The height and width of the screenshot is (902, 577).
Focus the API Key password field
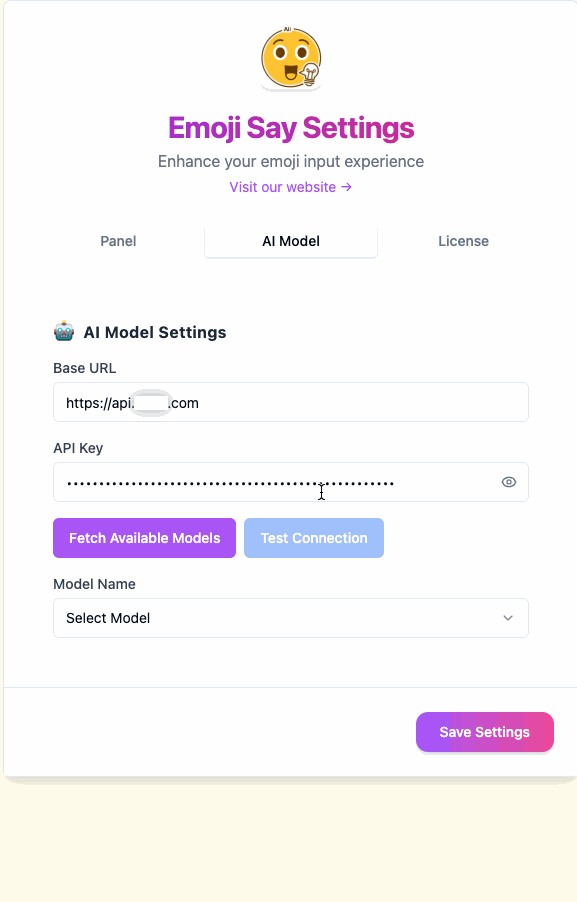click(x=291, y=482)
